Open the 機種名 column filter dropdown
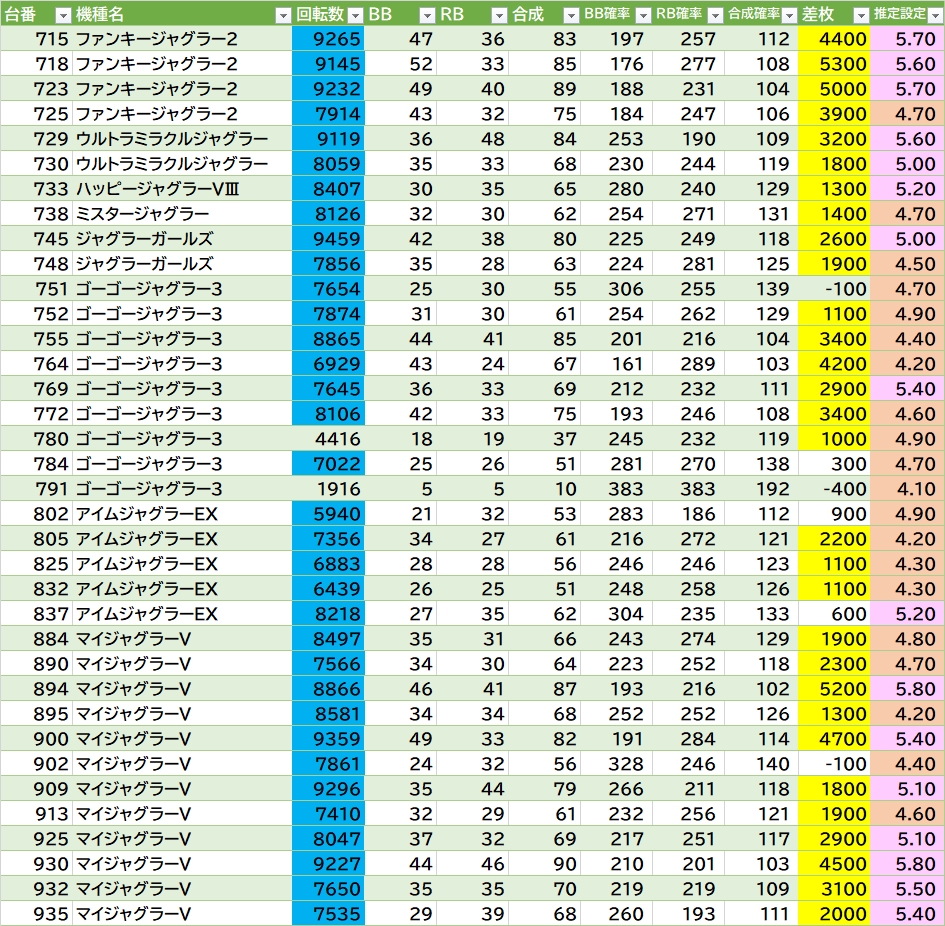This screenshot has width=945, height=926. click(x=283, y=15)
